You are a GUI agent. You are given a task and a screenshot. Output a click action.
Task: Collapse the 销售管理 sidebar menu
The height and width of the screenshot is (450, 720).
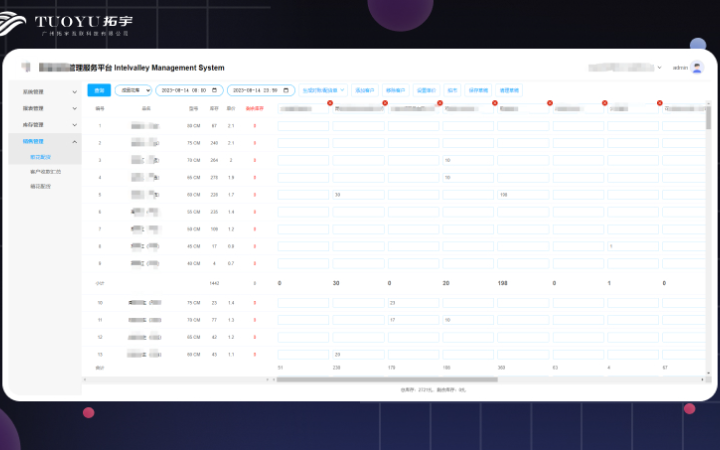point(45,141)
